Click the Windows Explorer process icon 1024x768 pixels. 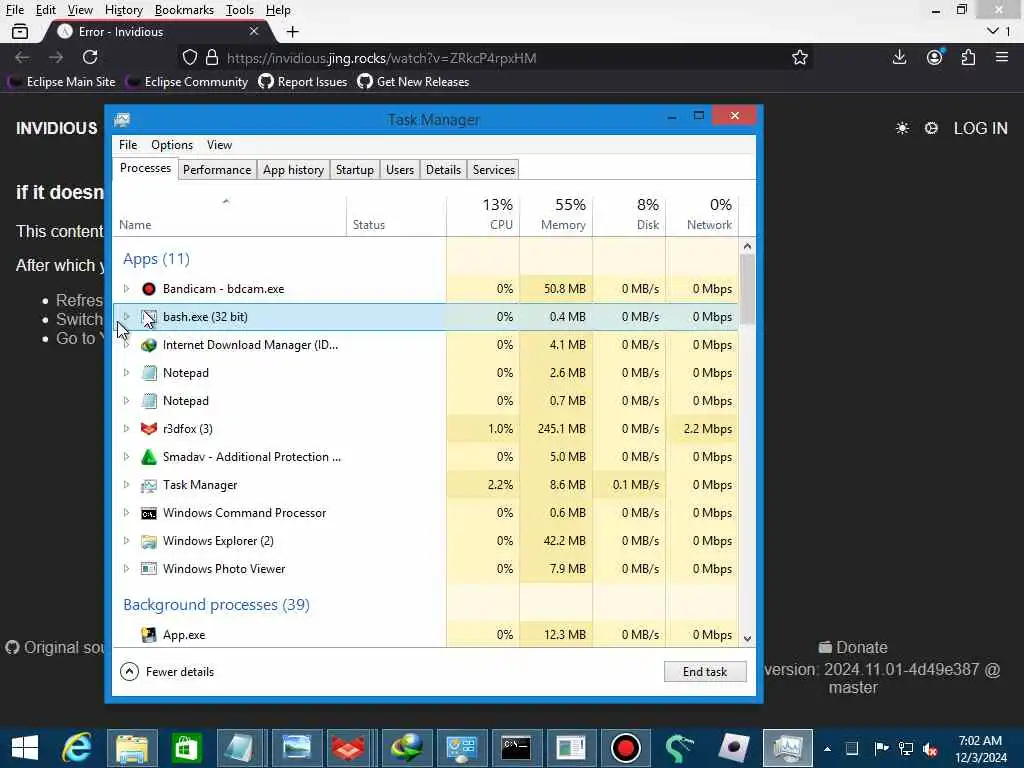click(x=149, y=541)
